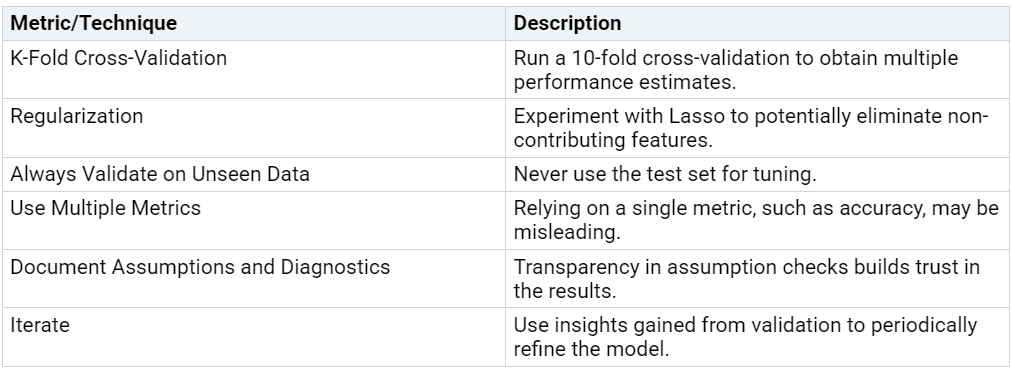The width and height of the screenshot is (1012, 375).
Task: Click the word 'misleading' in description
Action: [567, 232]
